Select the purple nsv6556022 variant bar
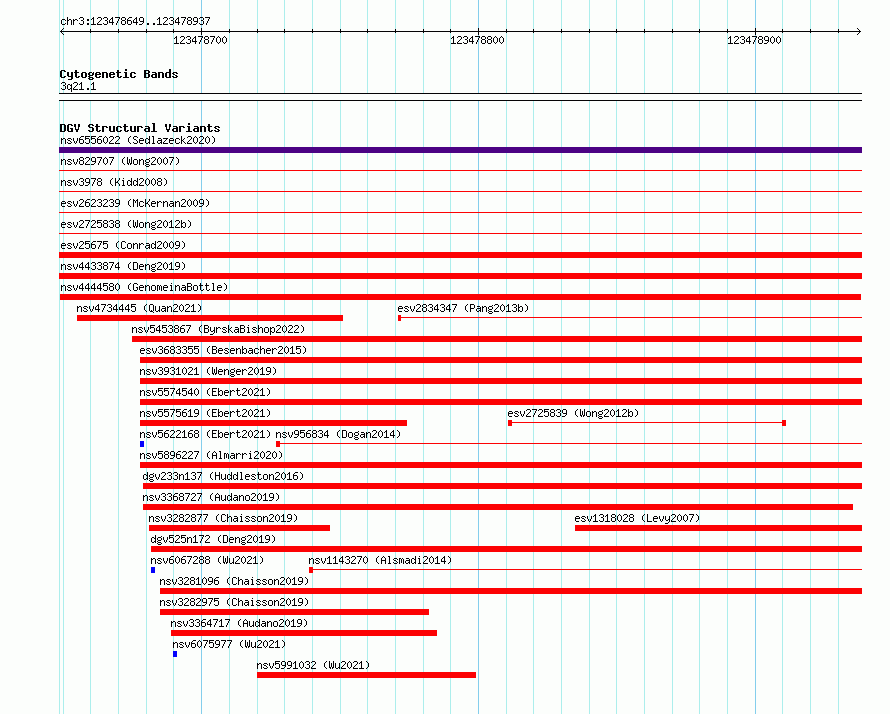 (x=460, y=150)
